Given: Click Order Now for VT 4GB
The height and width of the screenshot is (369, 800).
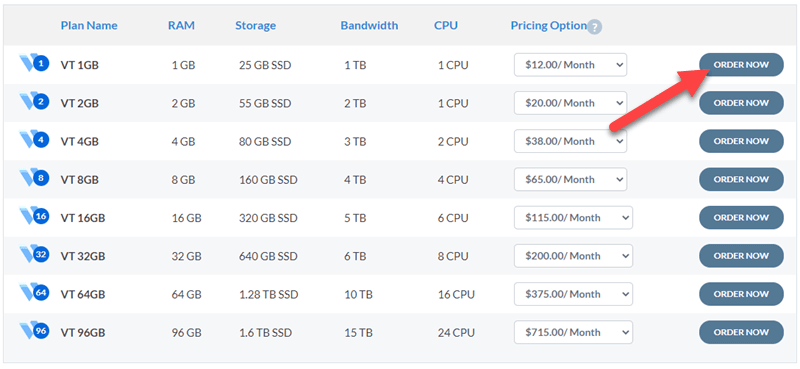Looking at the screenshot, I should point(741,141).
